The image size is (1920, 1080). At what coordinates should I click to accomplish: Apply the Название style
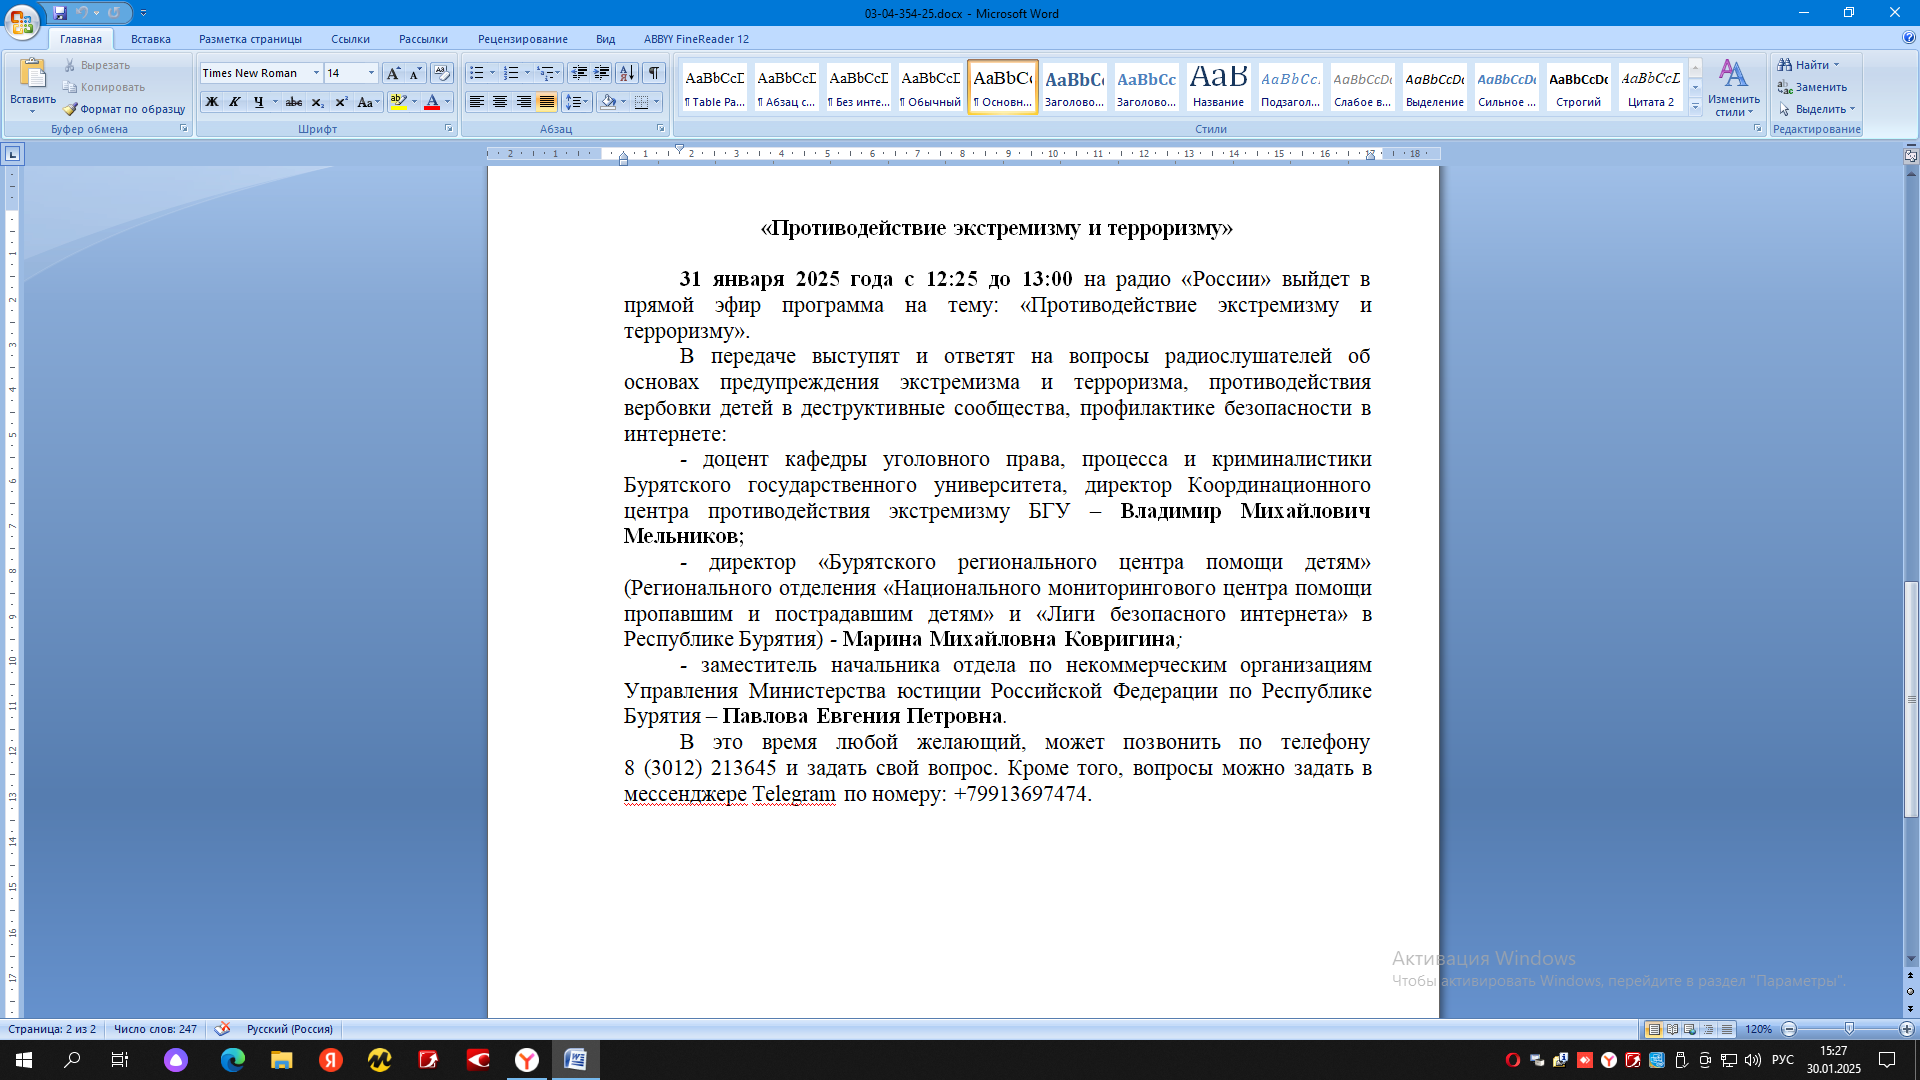[x=1218, y=86]
